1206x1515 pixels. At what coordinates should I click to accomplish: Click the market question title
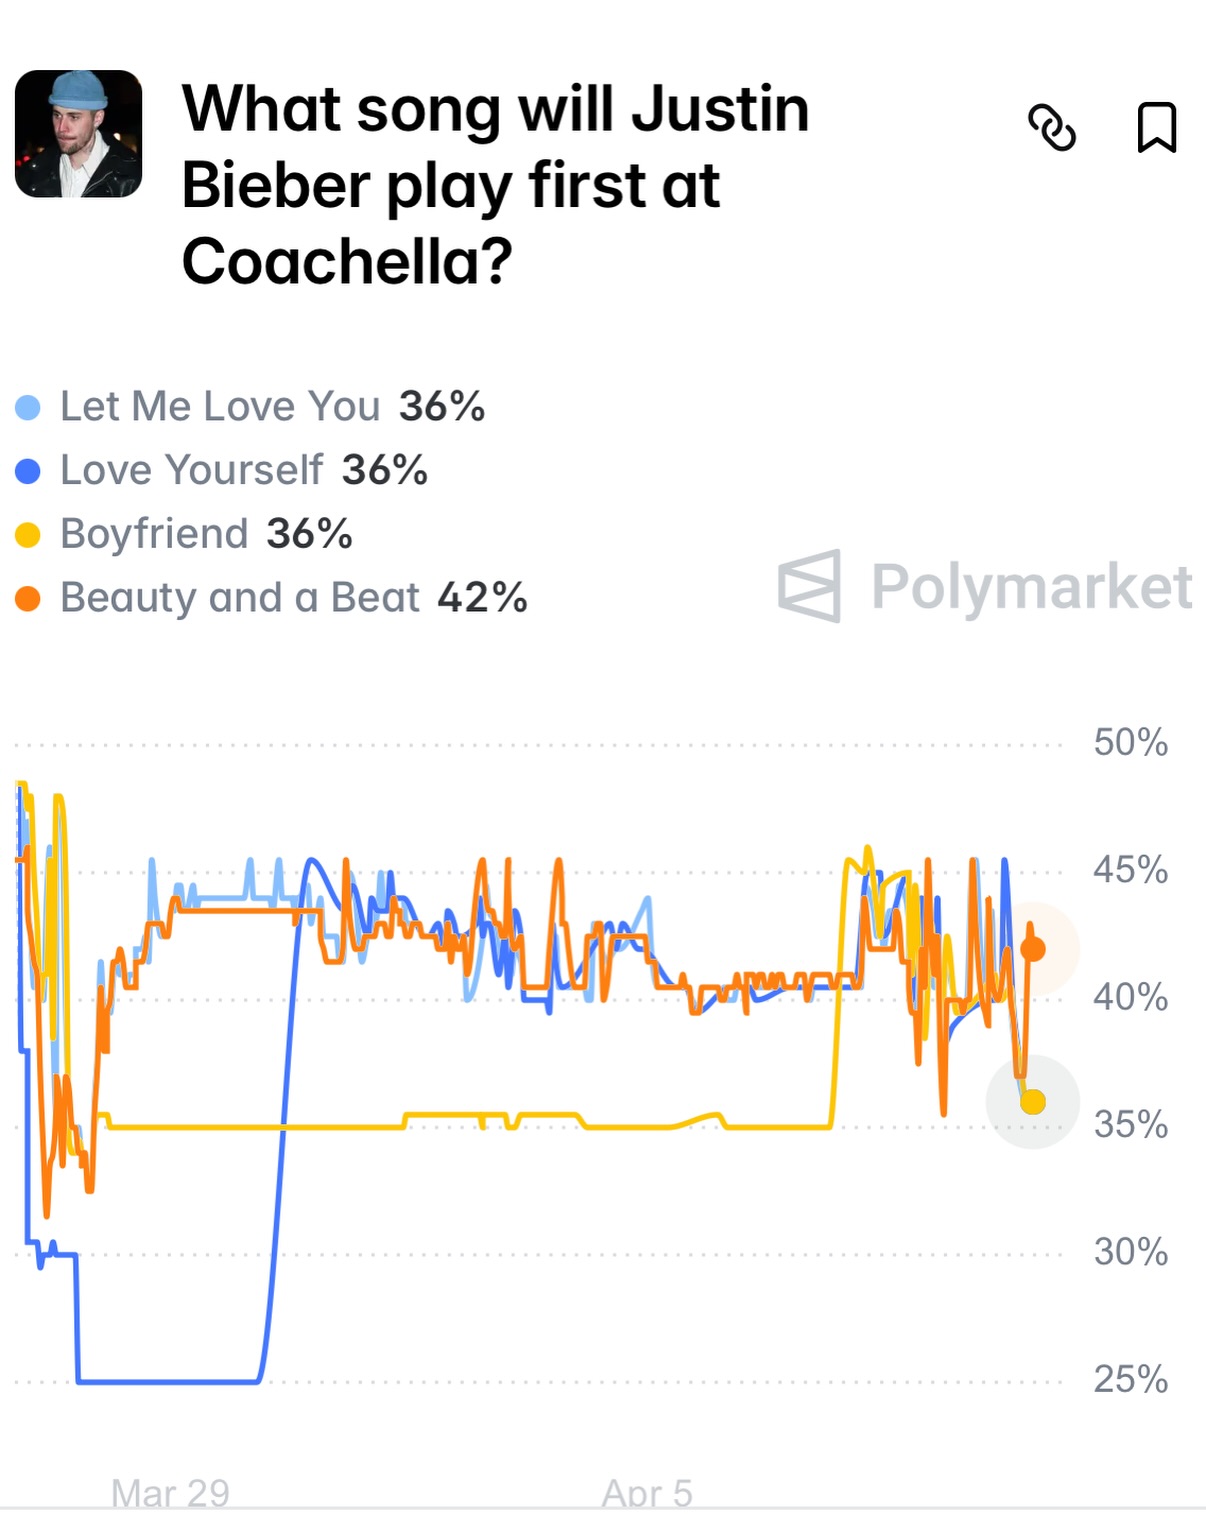(x=495, y=185)
